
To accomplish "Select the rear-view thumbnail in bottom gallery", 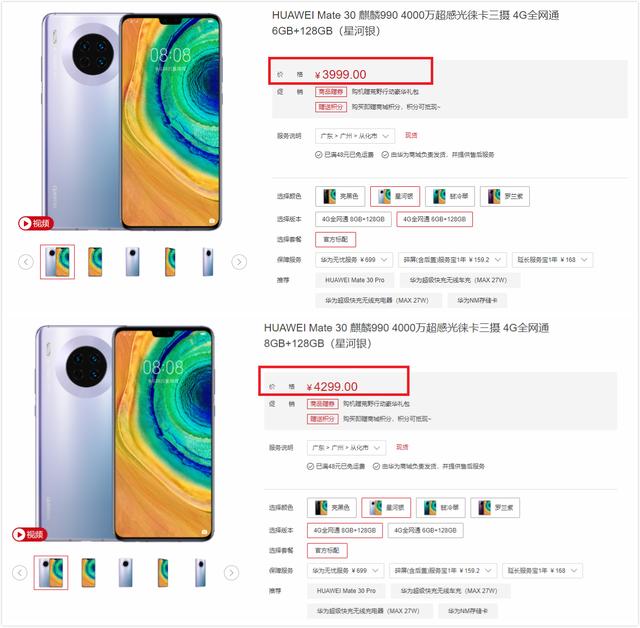I will pos(125,573).
